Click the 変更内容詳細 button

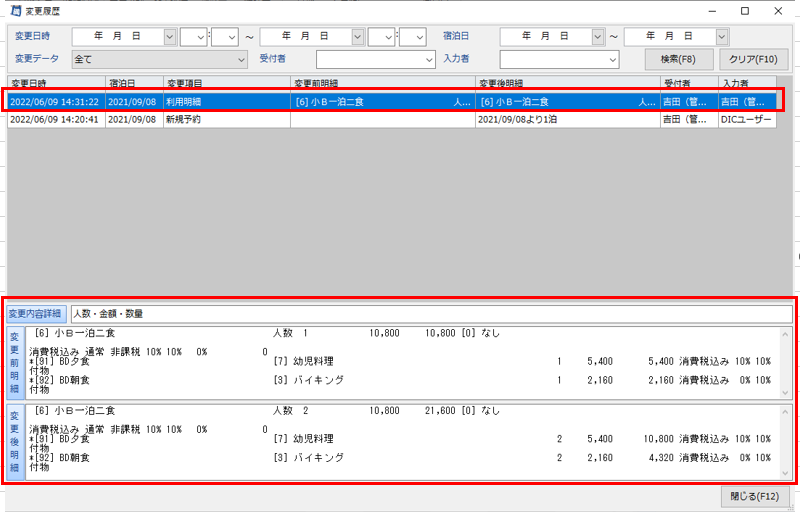[36, 314]
